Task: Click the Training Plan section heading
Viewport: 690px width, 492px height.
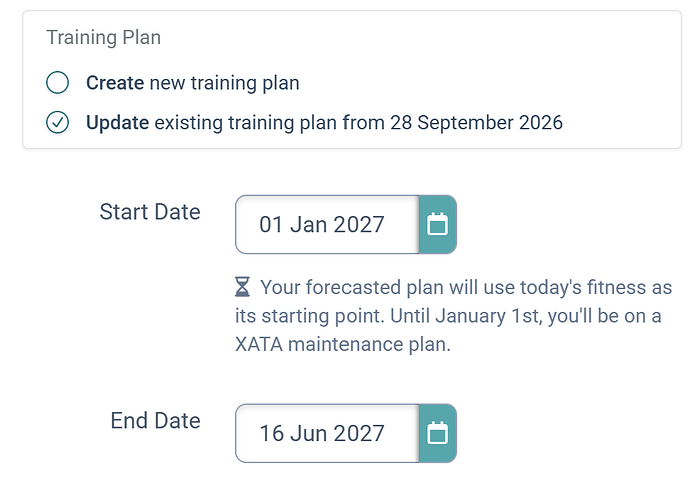Action: pyautogui.click(x=104, y=37)
